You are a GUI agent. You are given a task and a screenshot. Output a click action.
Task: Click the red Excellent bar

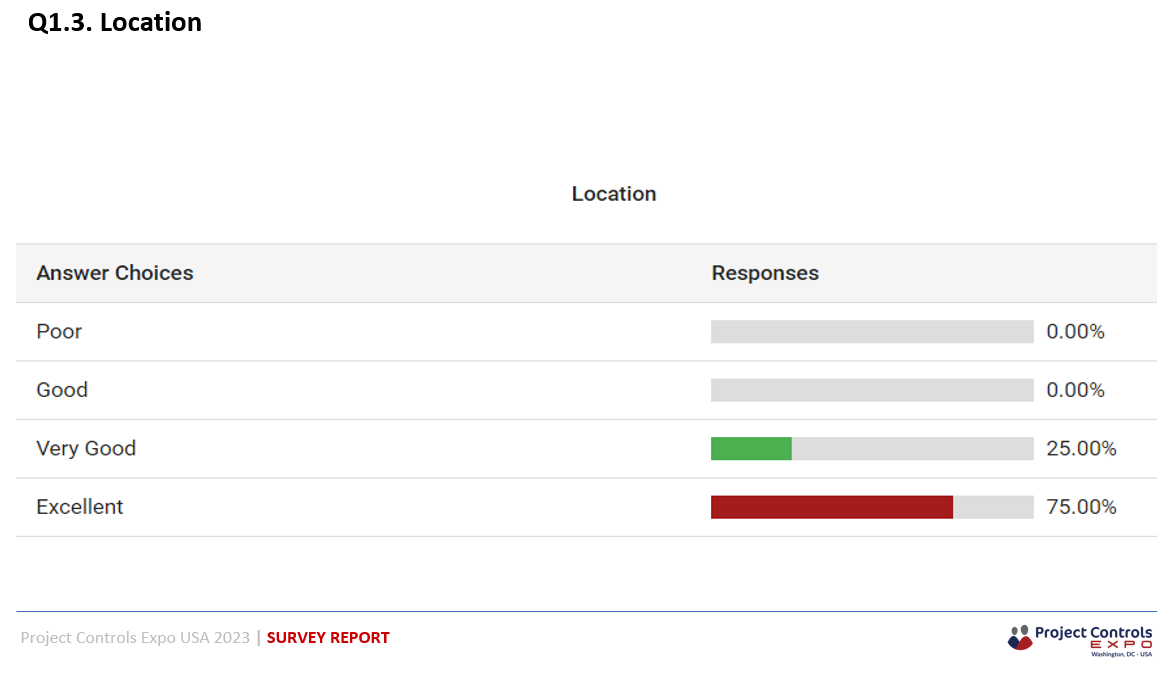(x=832, y=507)
